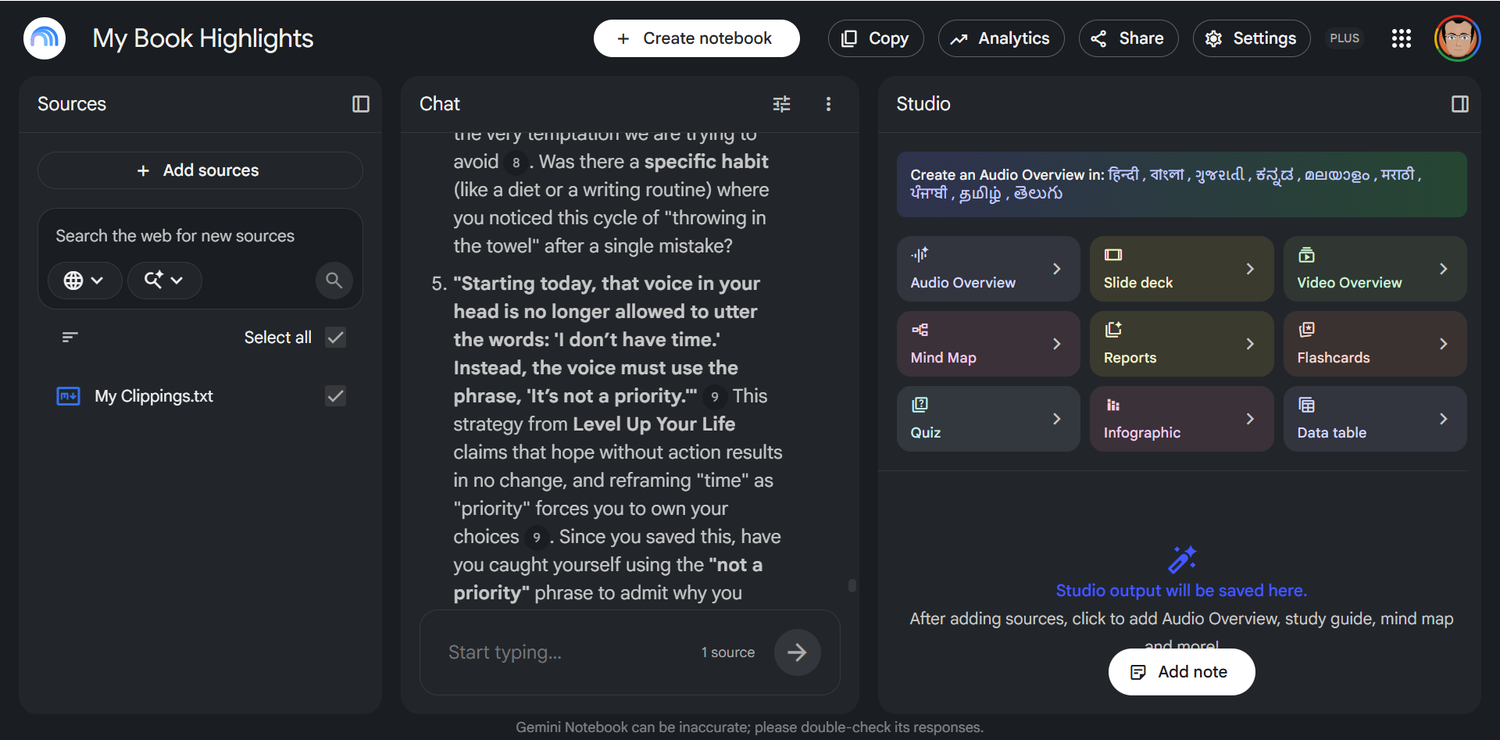Select the Flashcards tile
Screen dimensions: 1500x740
(x=1375, y=344)
